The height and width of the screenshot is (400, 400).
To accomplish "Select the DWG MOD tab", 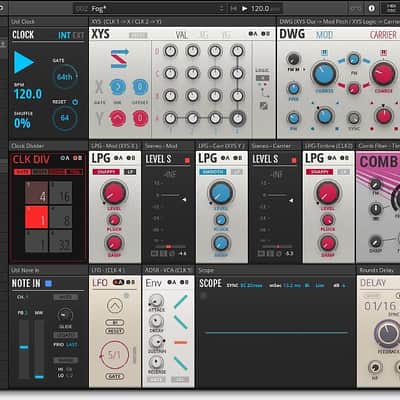I will pyautogui.click(x=324, y=35).
